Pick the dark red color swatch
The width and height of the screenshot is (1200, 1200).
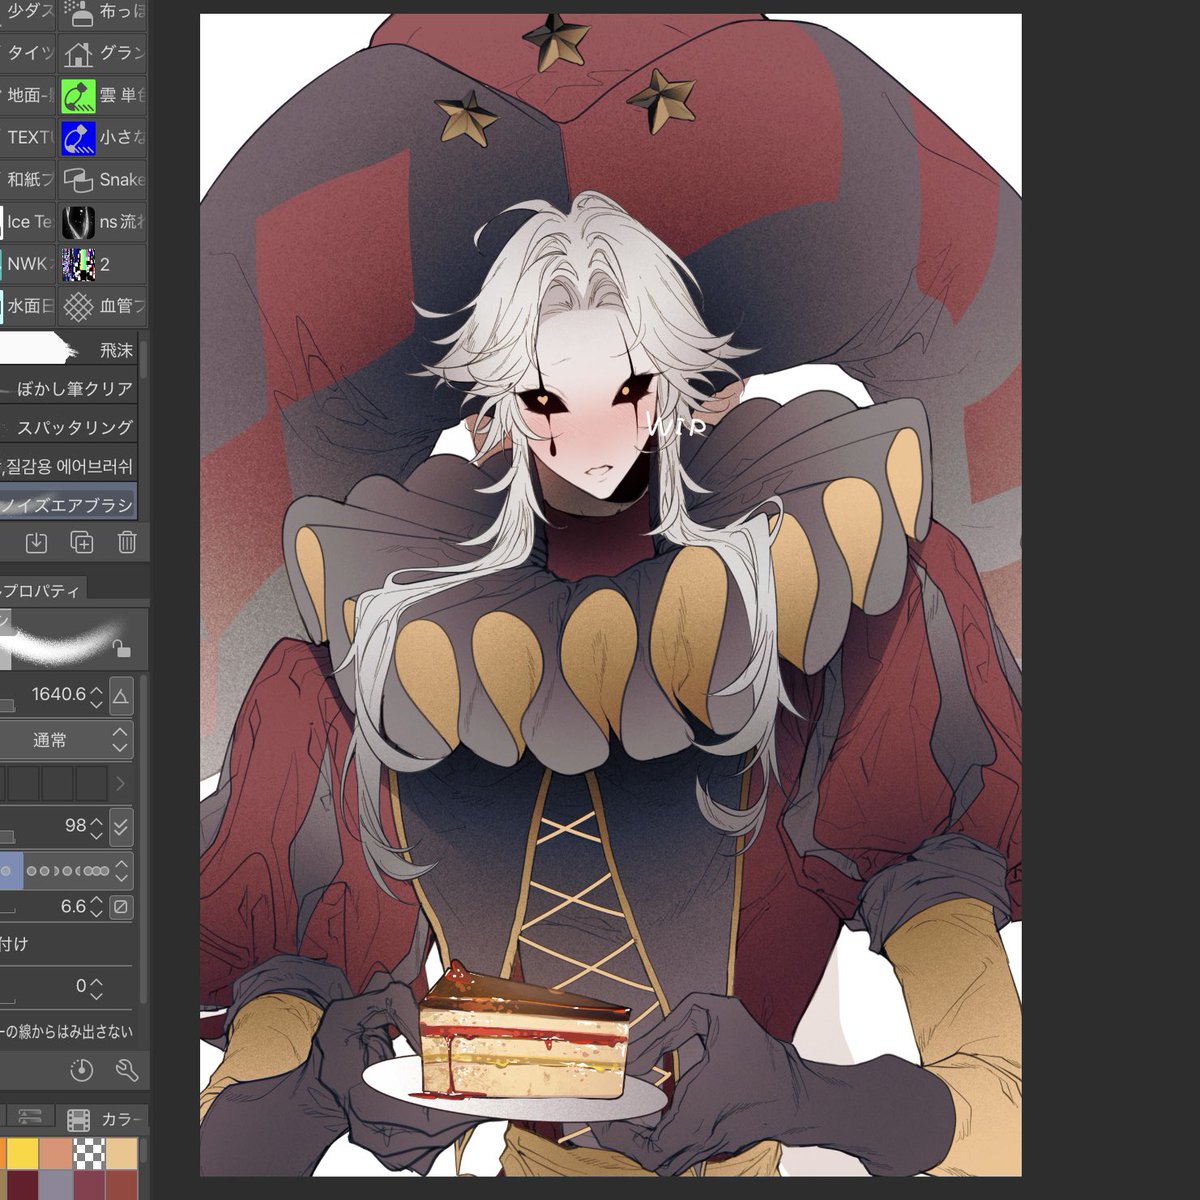click(23, 1186)
